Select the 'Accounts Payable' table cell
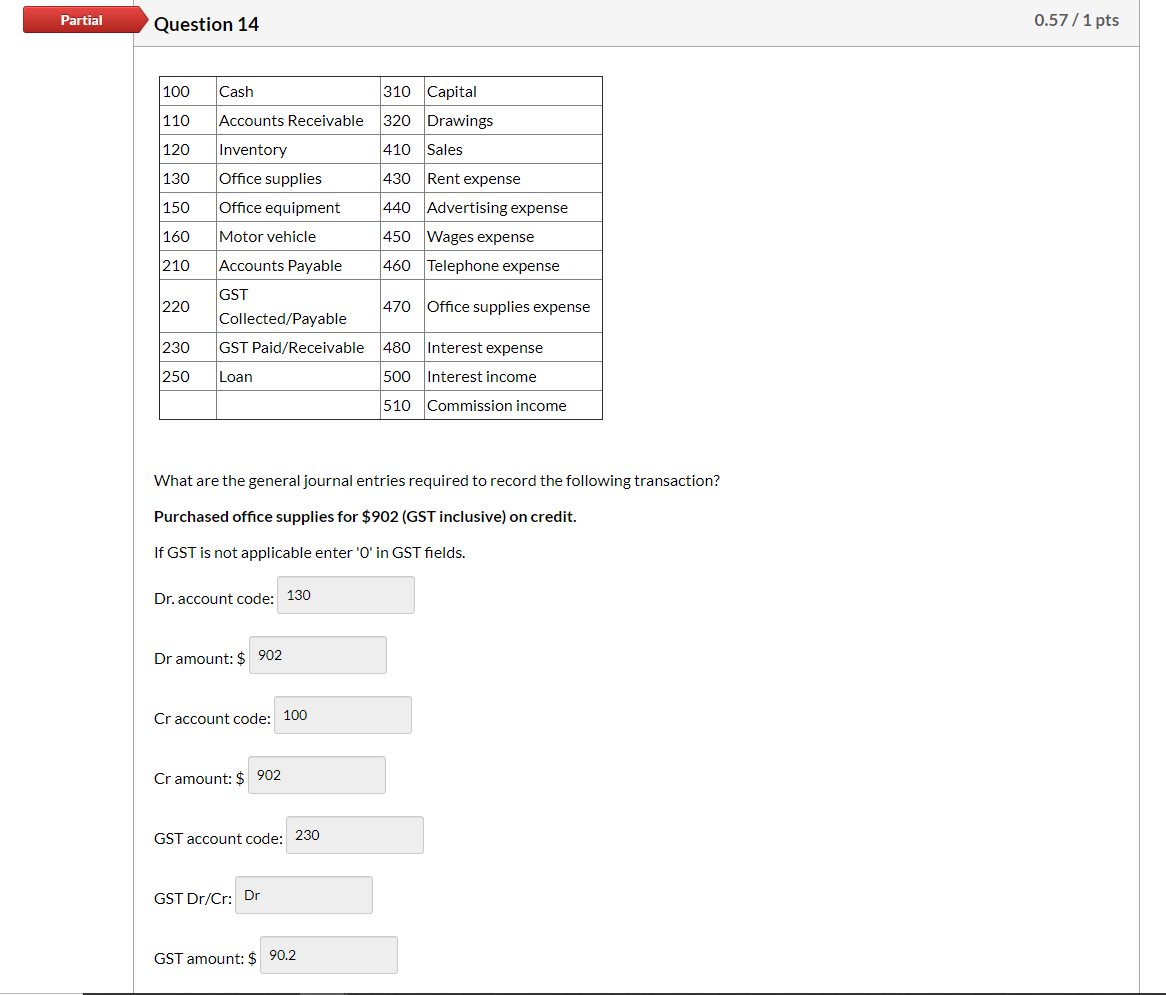The image size is (1166, 995). pos(298,265)
